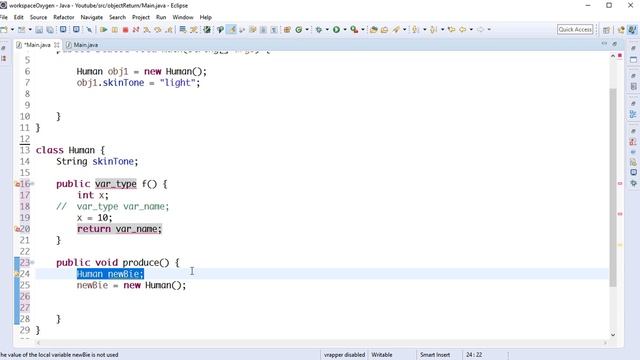The width and height of the screenshot is (640, 360).
Task: Collapse the fold marker at line 16
Action: 33,184
